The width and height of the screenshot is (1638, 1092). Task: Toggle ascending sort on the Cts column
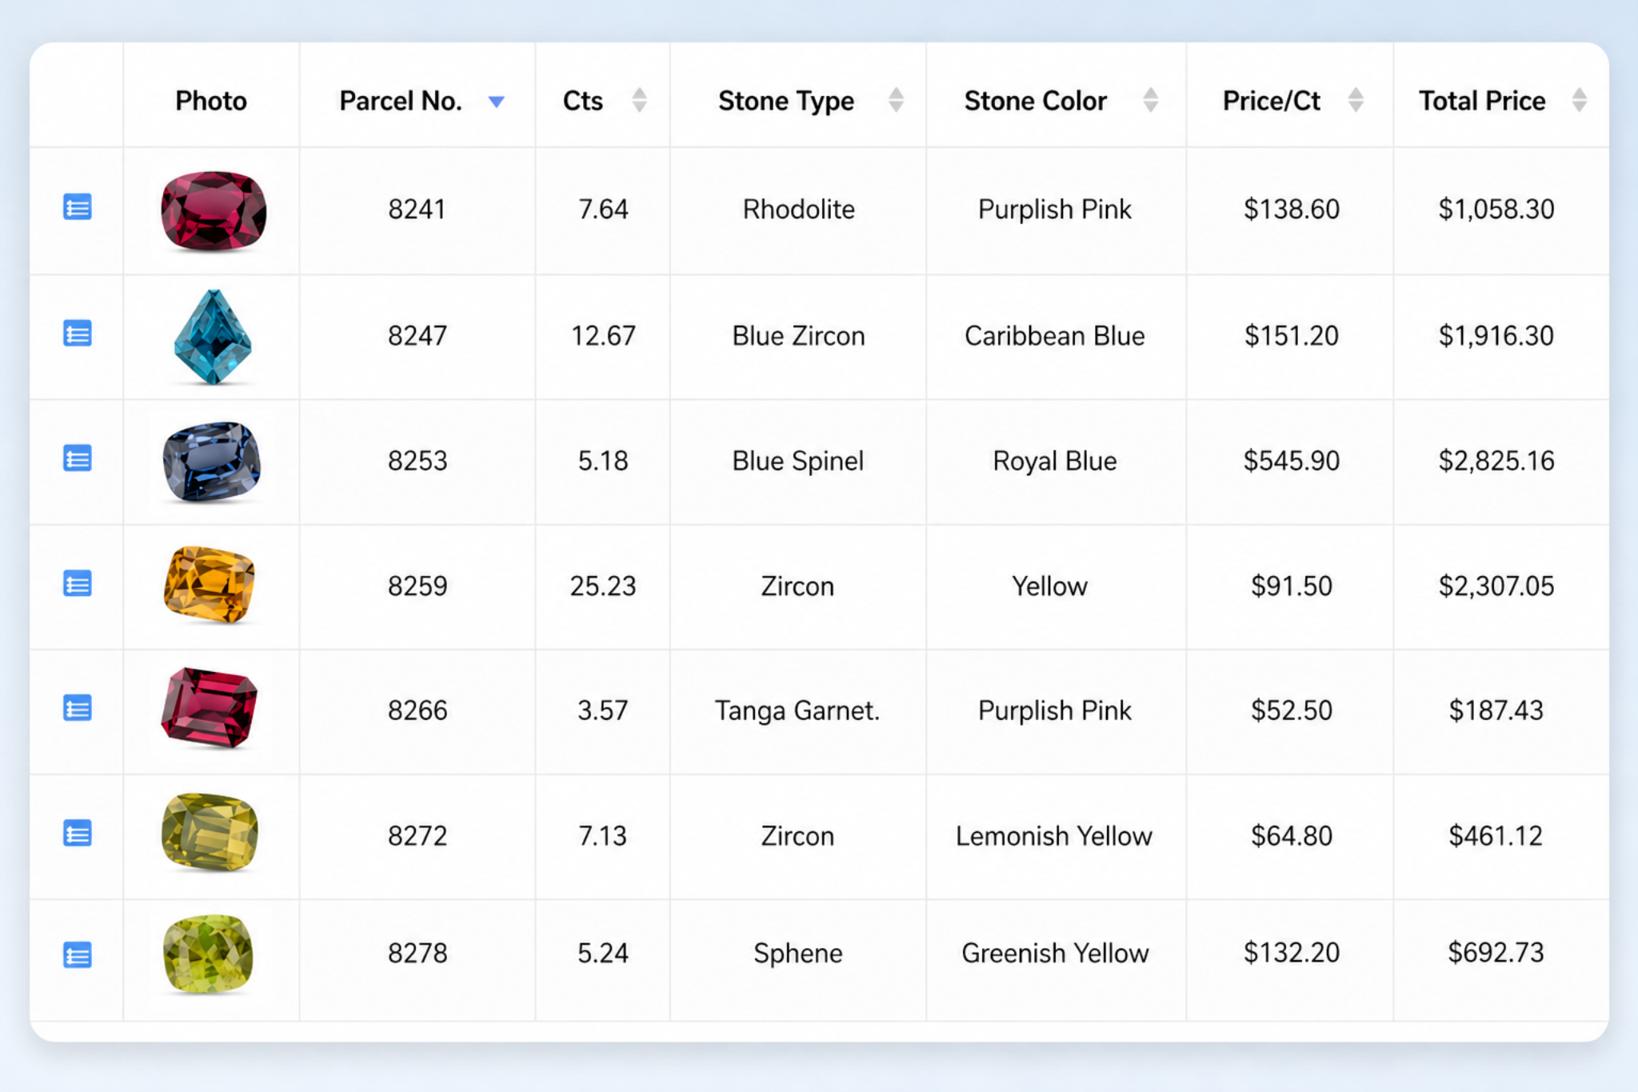(640, 100)
